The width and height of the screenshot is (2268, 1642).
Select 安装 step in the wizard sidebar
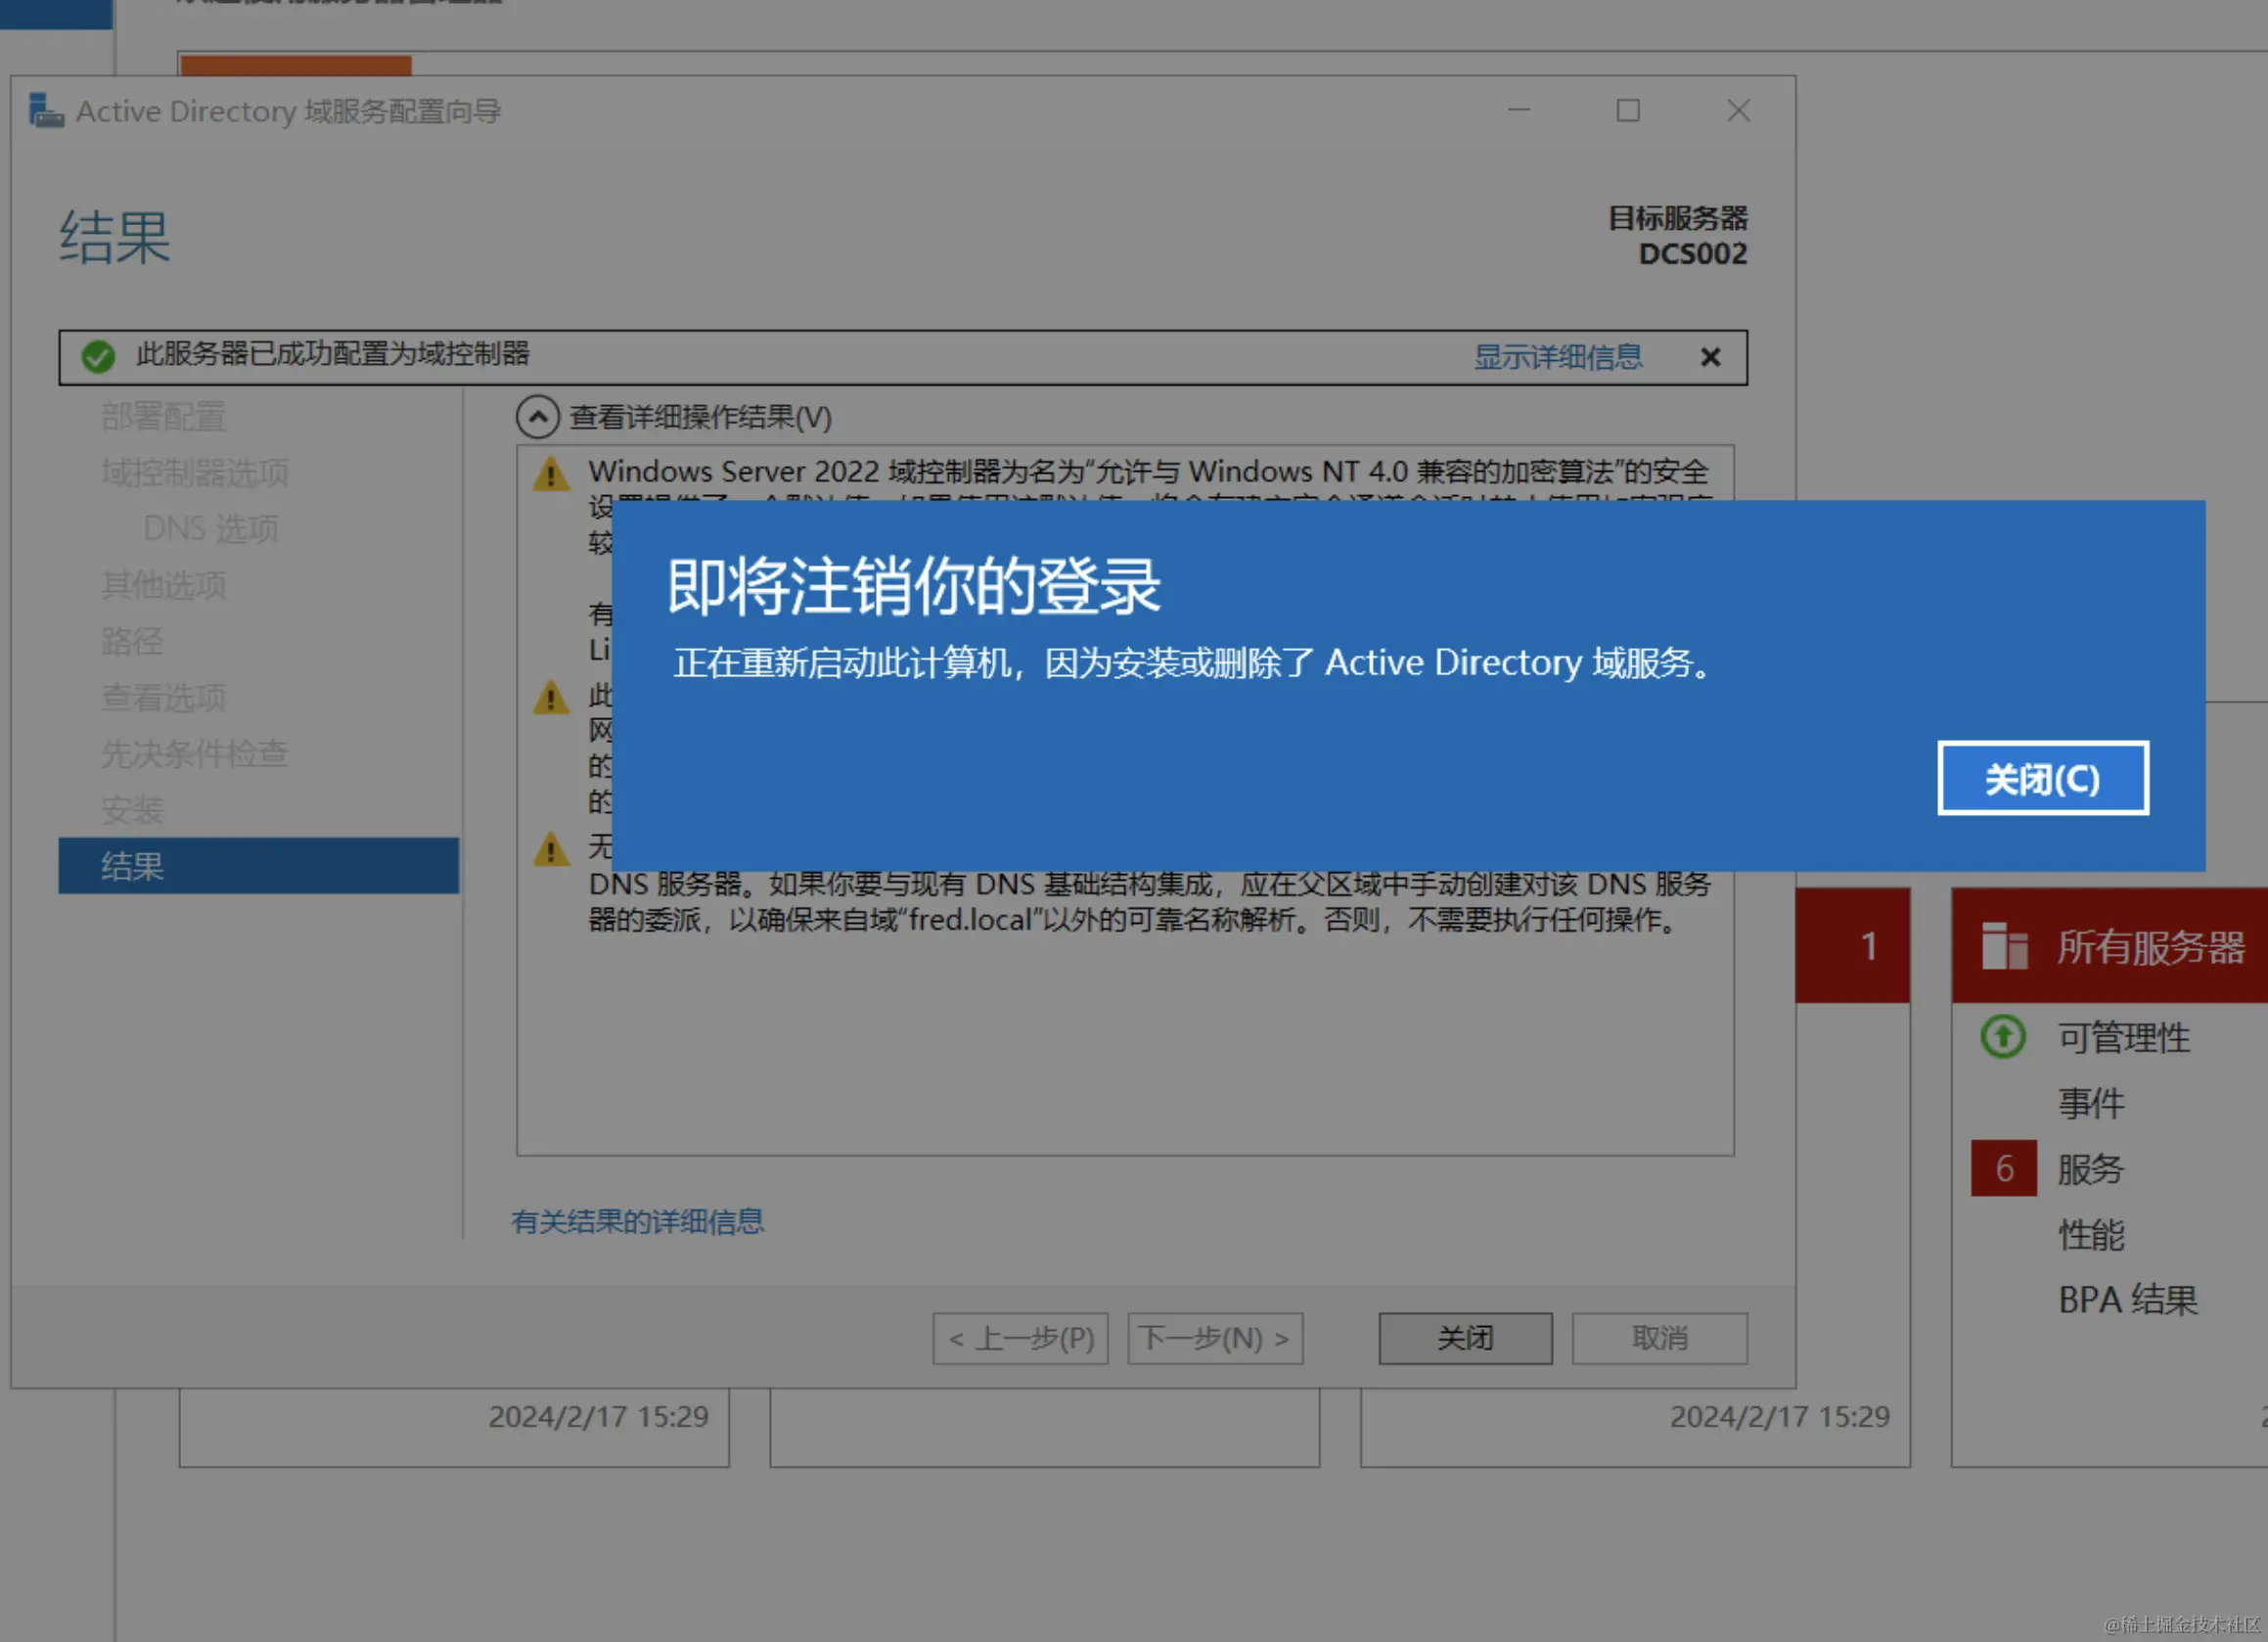(132, 810)
